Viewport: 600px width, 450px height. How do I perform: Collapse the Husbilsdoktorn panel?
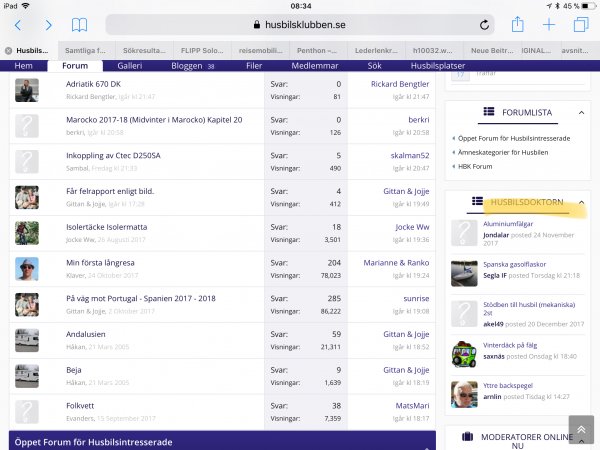[x=582, y=202]
